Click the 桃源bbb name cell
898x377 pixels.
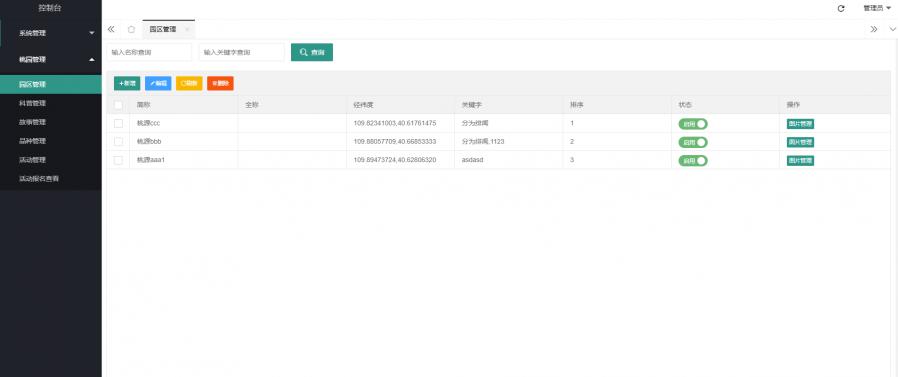[184, 142]
